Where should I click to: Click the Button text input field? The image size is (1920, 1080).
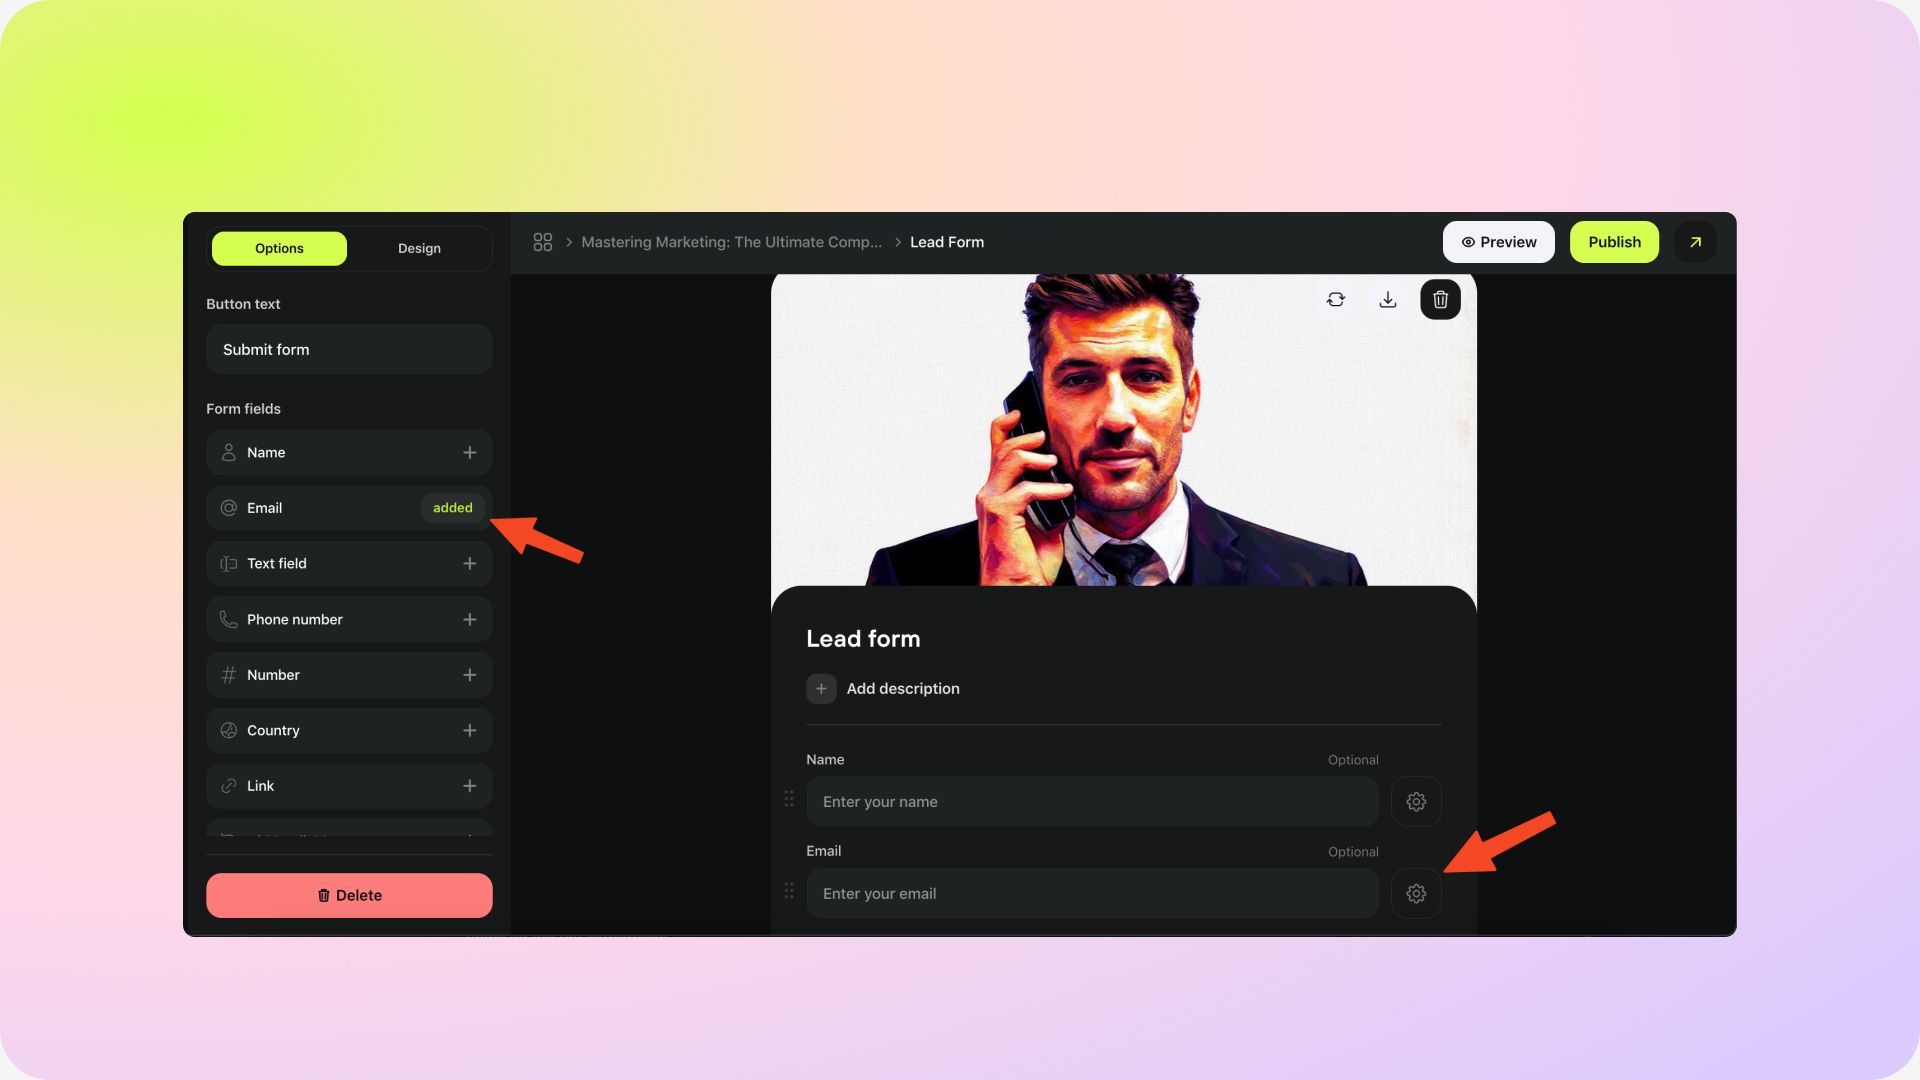[x=349, y=350]
